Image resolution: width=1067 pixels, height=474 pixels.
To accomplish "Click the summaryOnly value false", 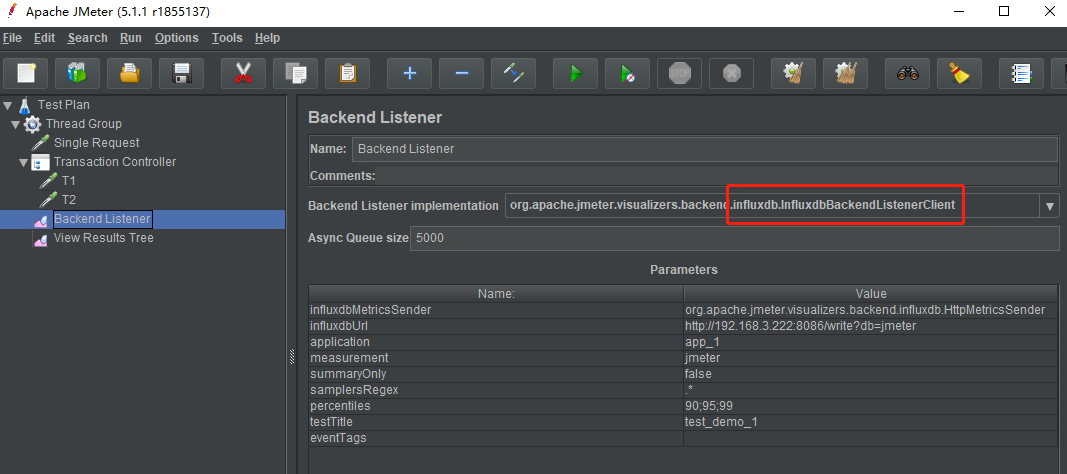I will (x=871, y=374).
